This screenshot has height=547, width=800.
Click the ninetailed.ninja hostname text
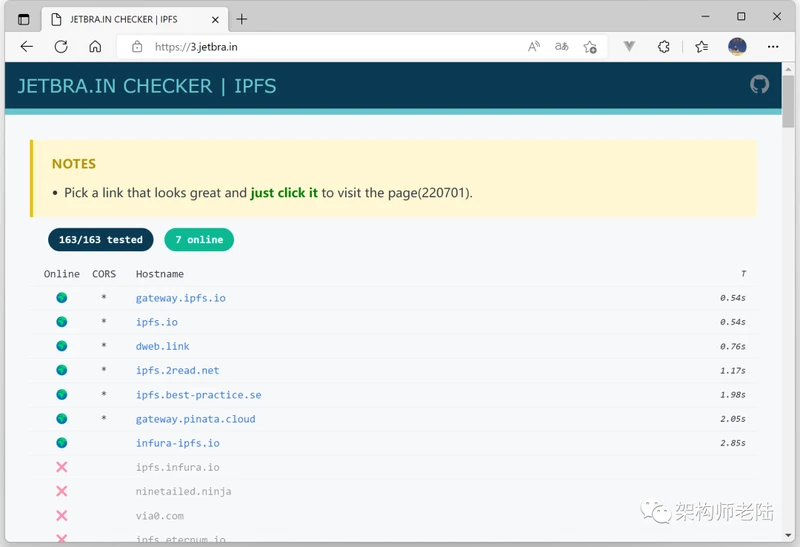click(x=183, y=491)
